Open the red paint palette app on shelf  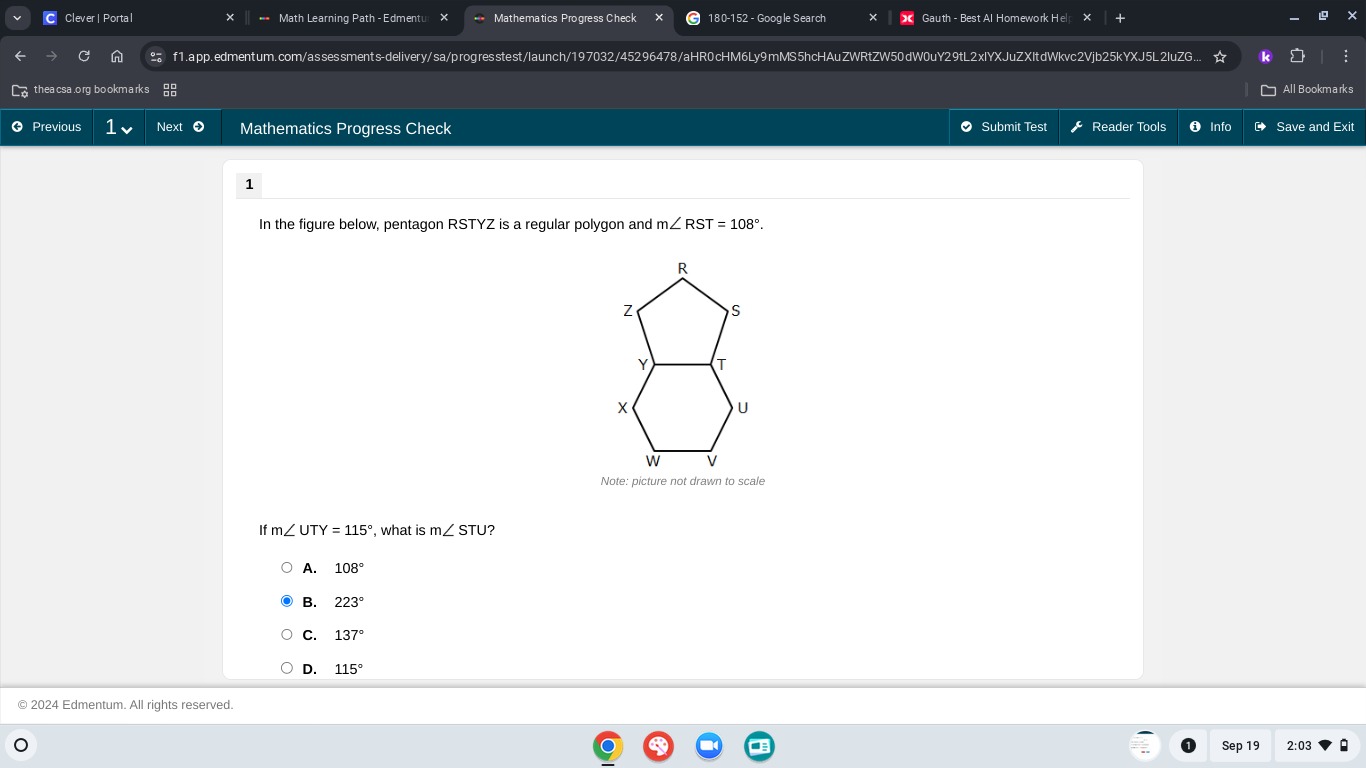(x=658, y=746)
